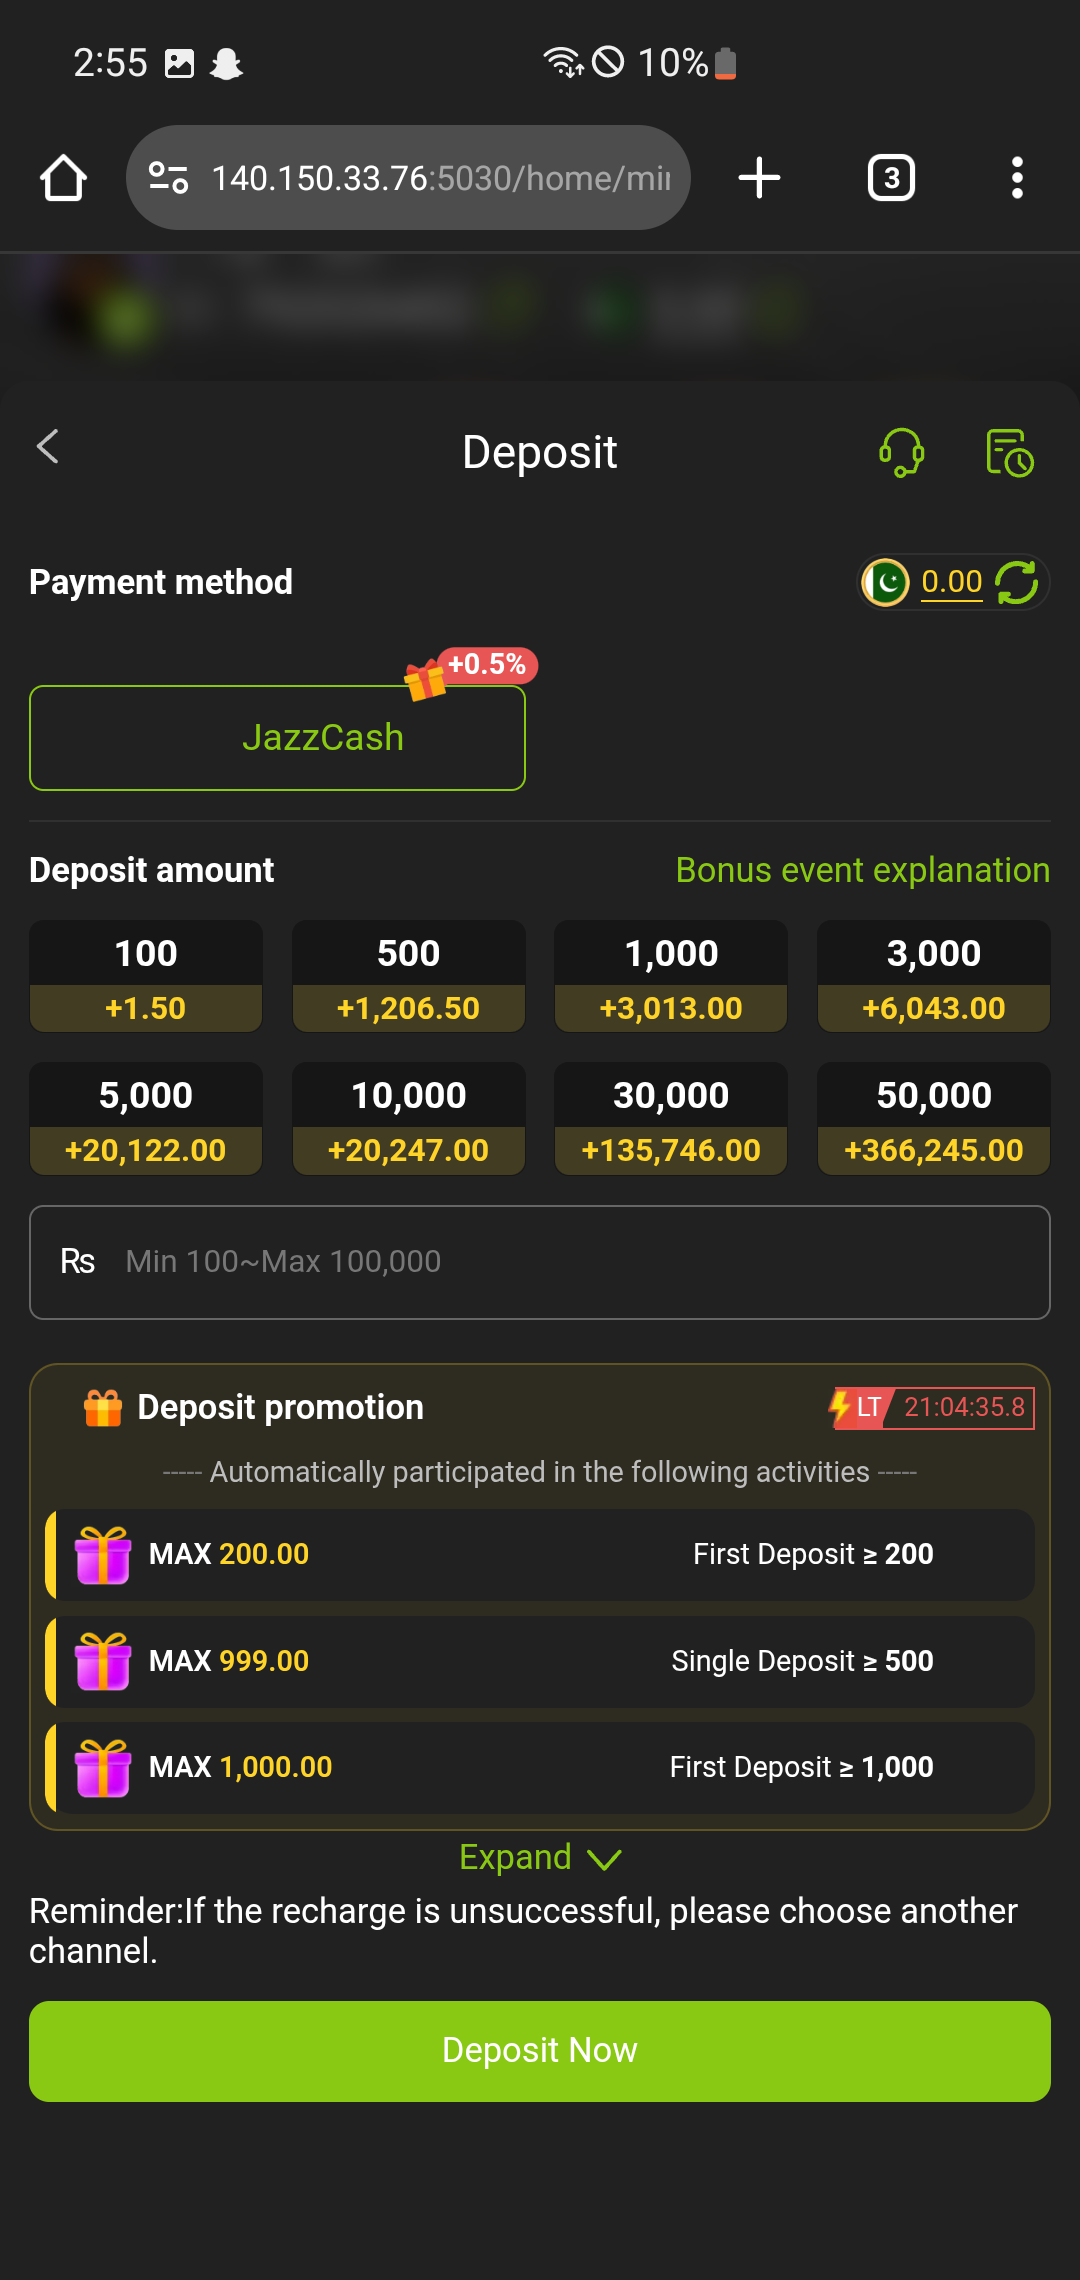Select the 50,000 deposit amount tile
This screenshot has height=2280, width=1080.
[933, 1118]
